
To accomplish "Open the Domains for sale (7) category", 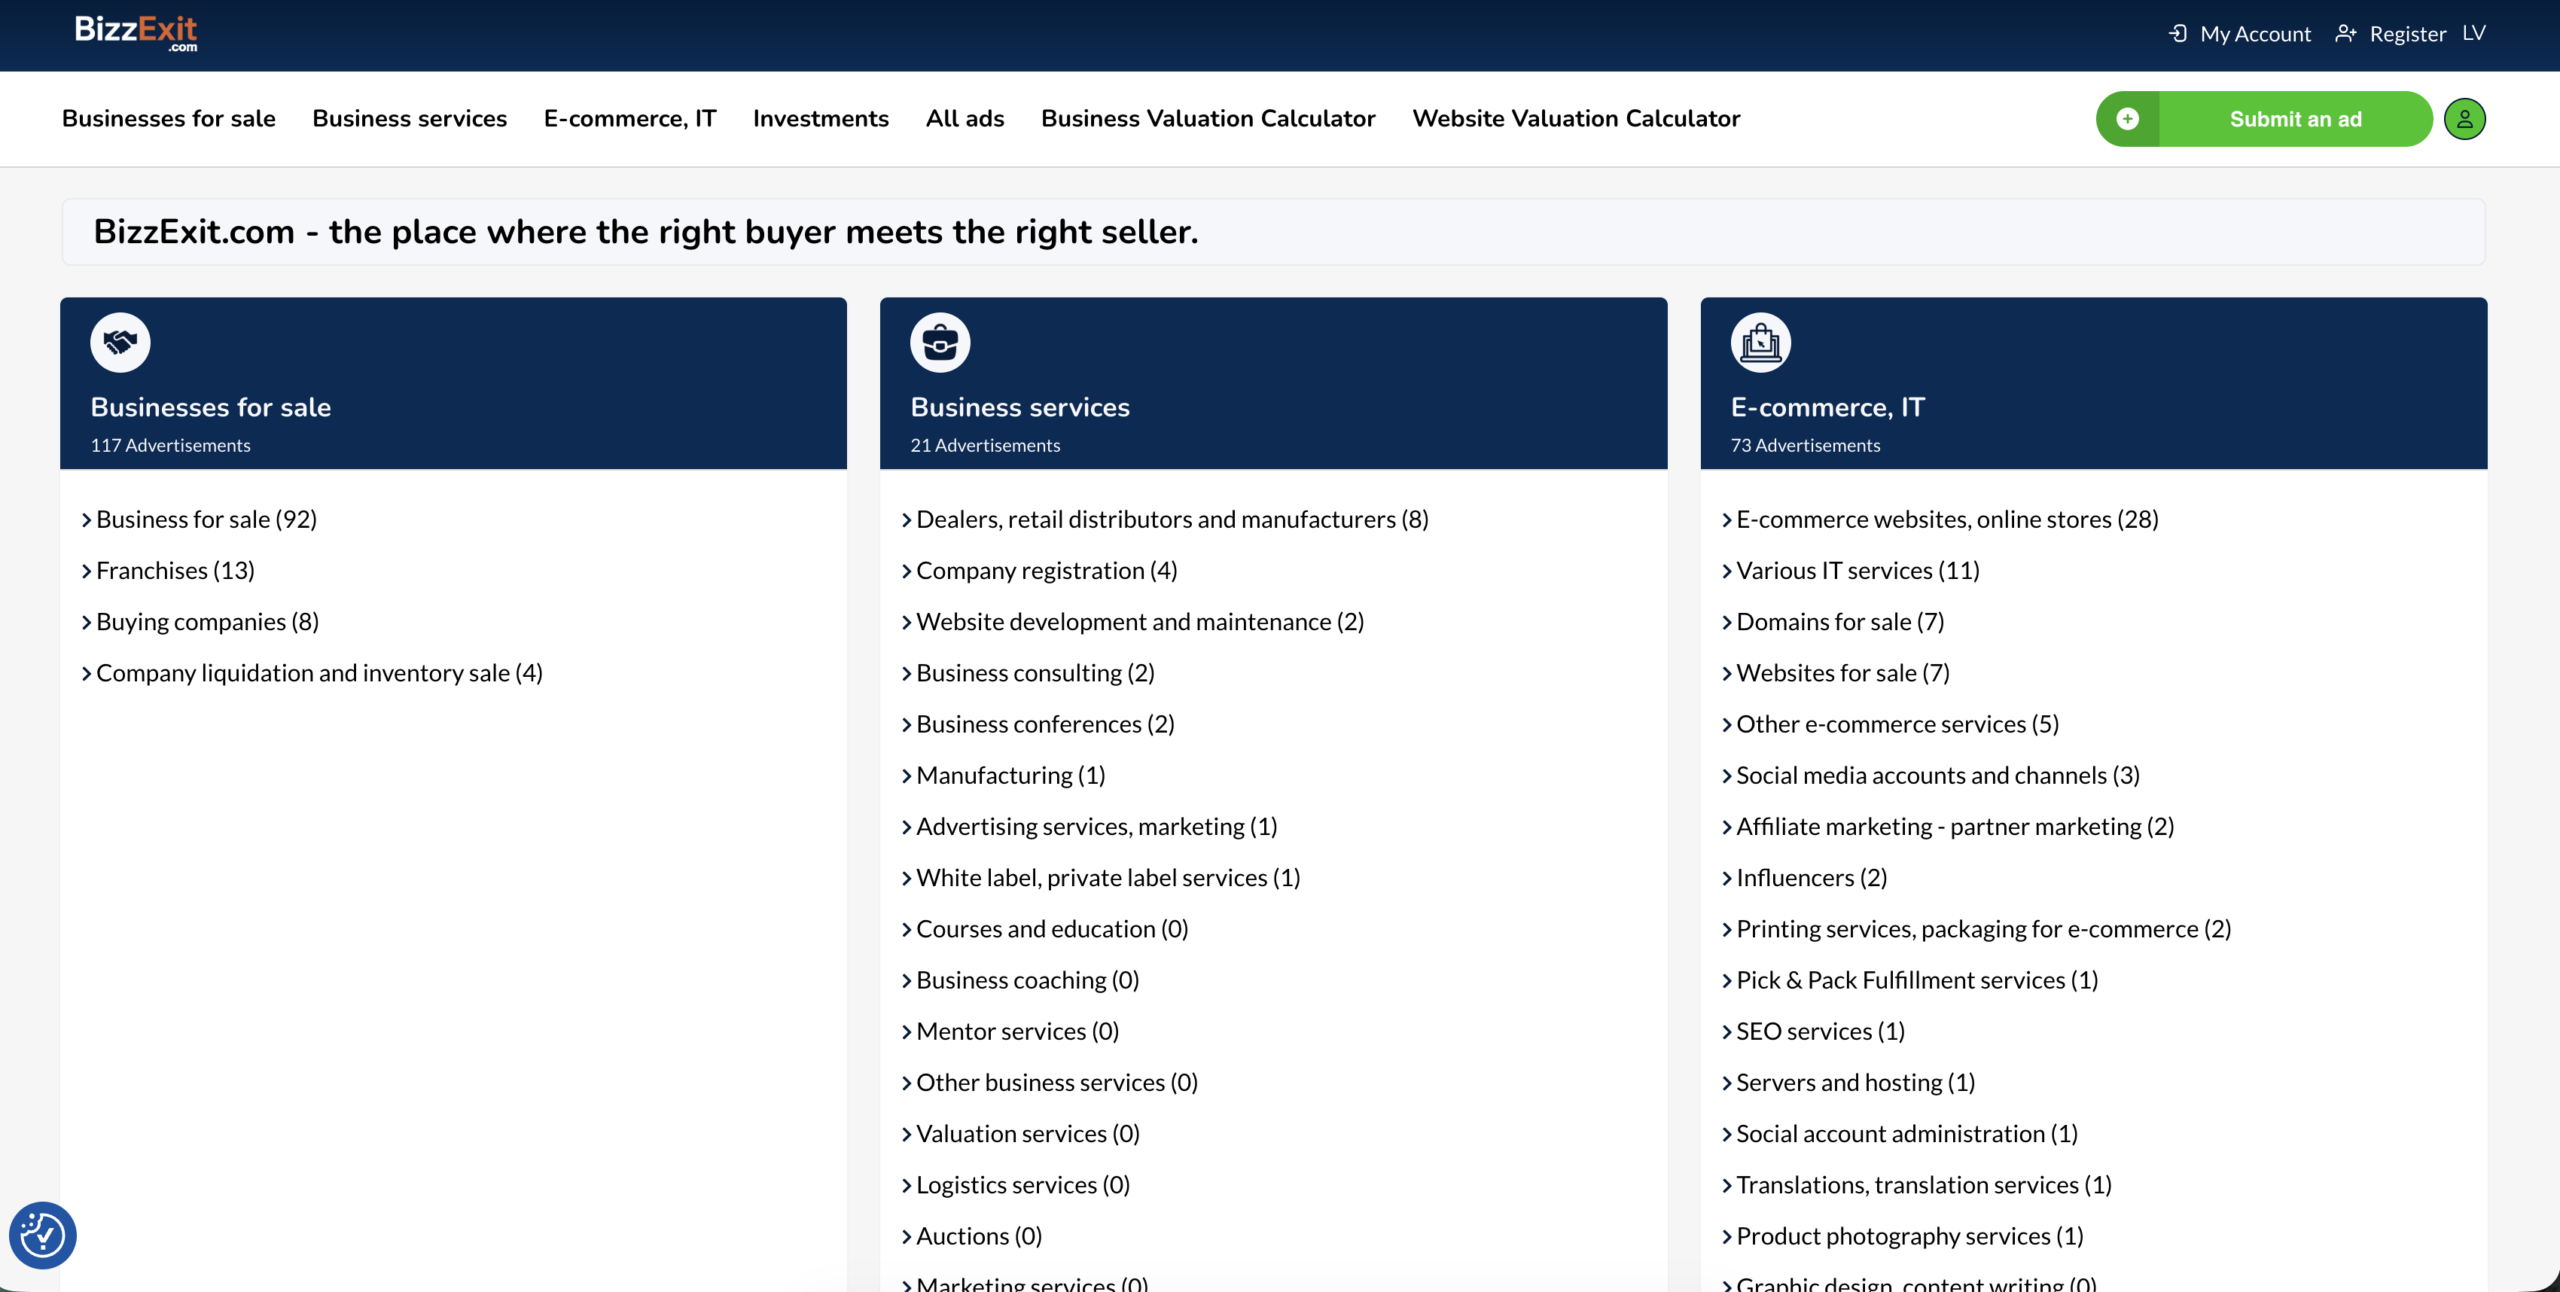I will pyautogui.click(x=1839, y=622).
